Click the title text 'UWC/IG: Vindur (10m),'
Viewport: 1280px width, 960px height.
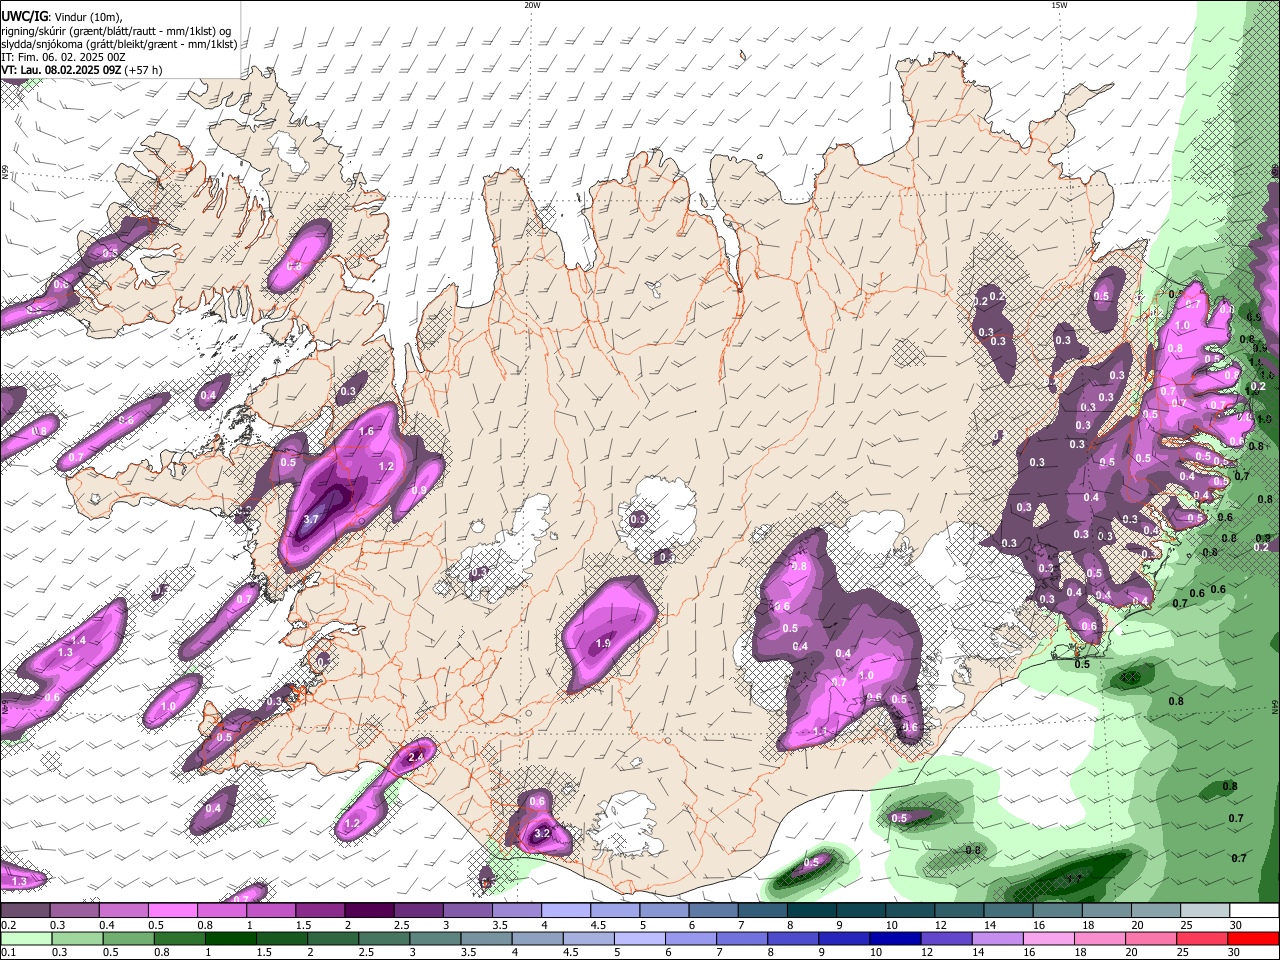(x=62, y=16)
